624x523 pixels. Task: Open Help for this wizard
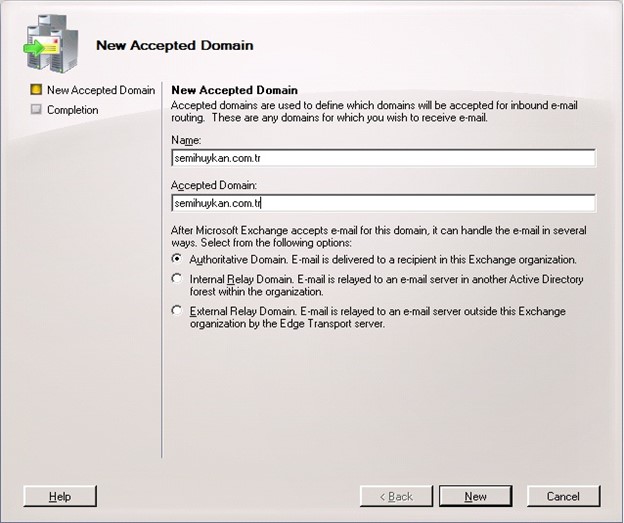(x=60, y=496)
